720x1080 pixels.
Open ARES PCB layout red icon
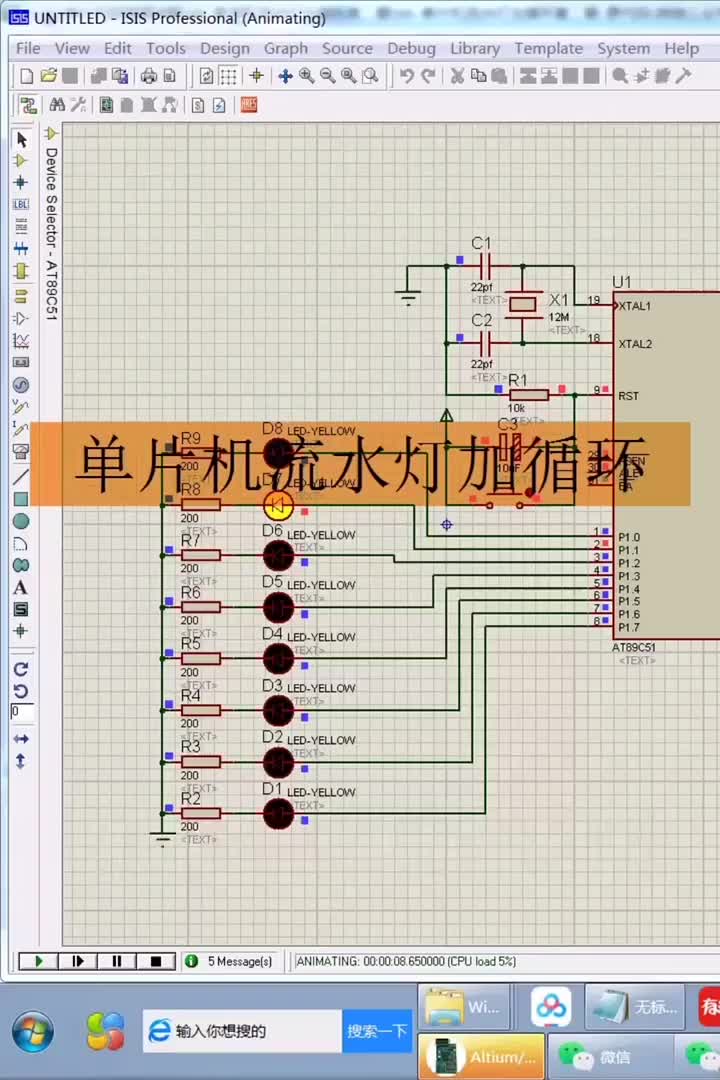click(x=249, y=105)
